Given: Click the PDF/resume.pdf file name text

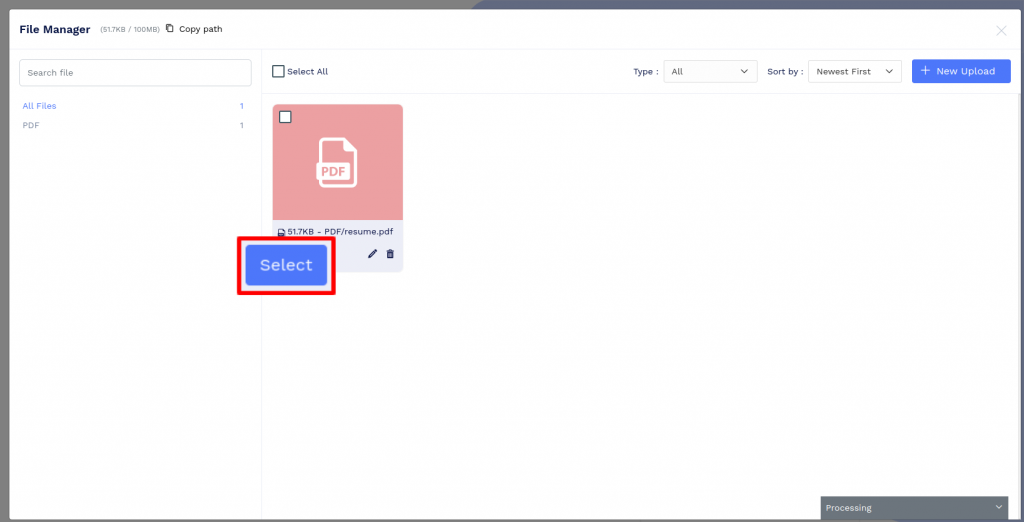Looking at the screenshot, I should pos(359,232).
